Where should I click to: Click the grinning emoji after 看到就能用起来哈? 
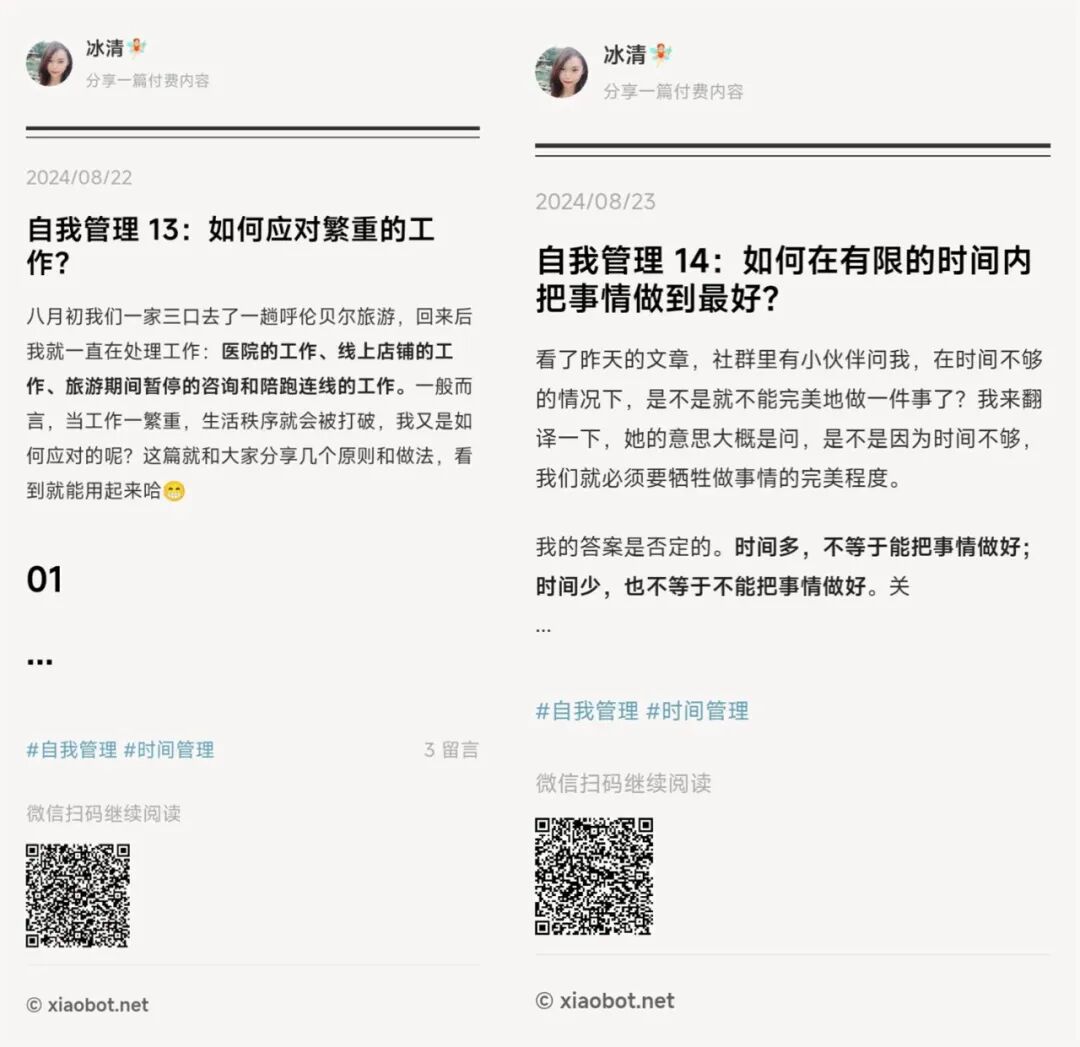click(x=174, y=492)
